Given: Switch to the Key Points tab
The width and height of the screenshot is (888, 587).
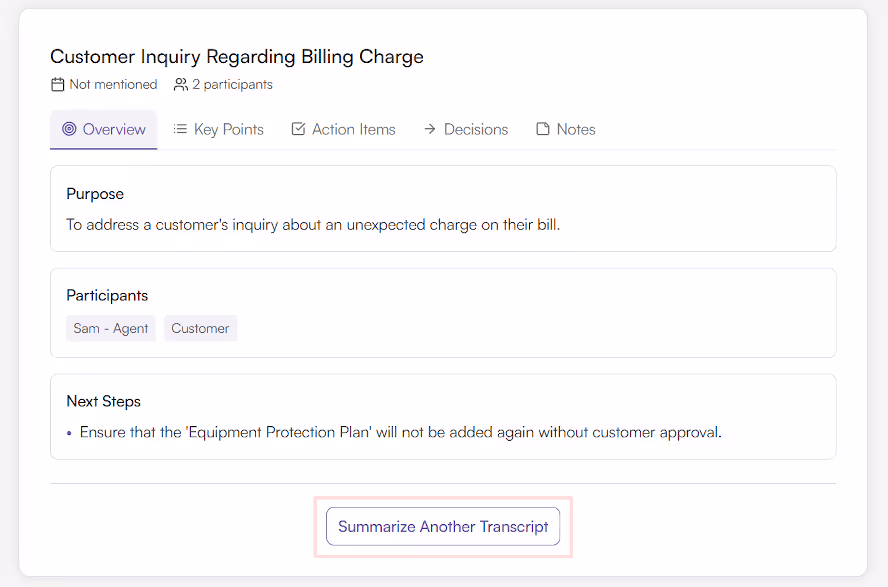Looking at the screenshot, I should tap(228, 129).
